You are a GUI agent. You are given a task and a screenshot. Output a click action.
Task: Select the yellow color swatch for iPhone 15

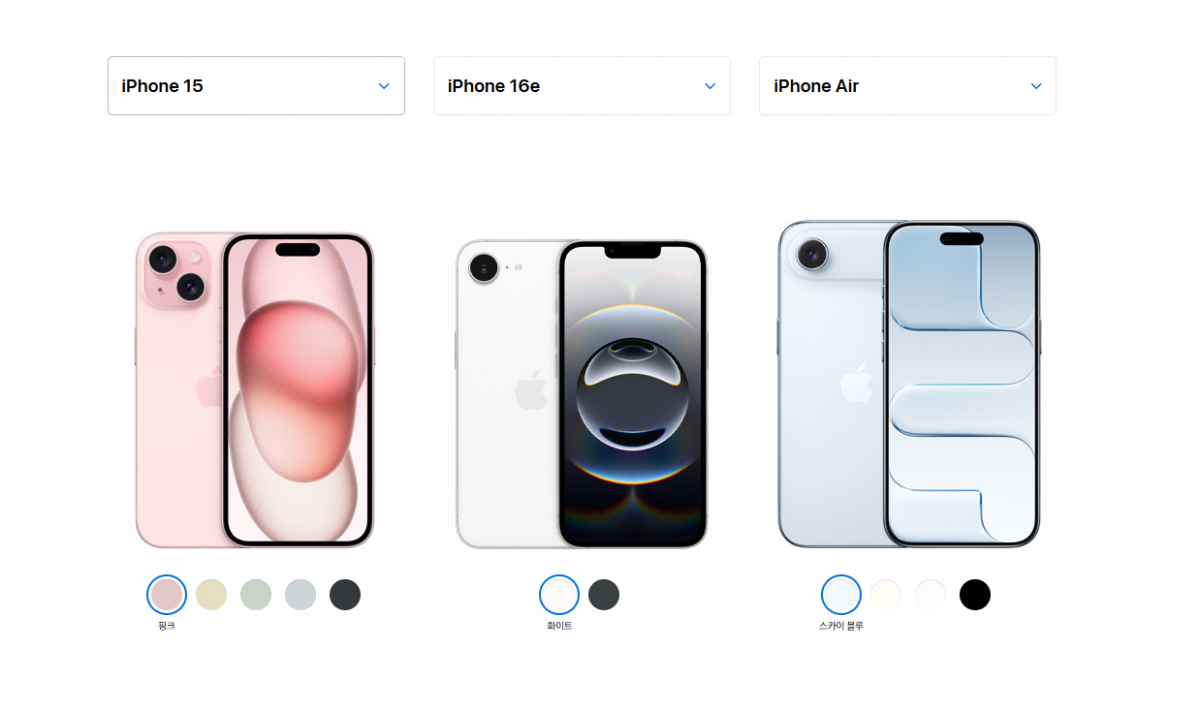[x=211, y=595]
